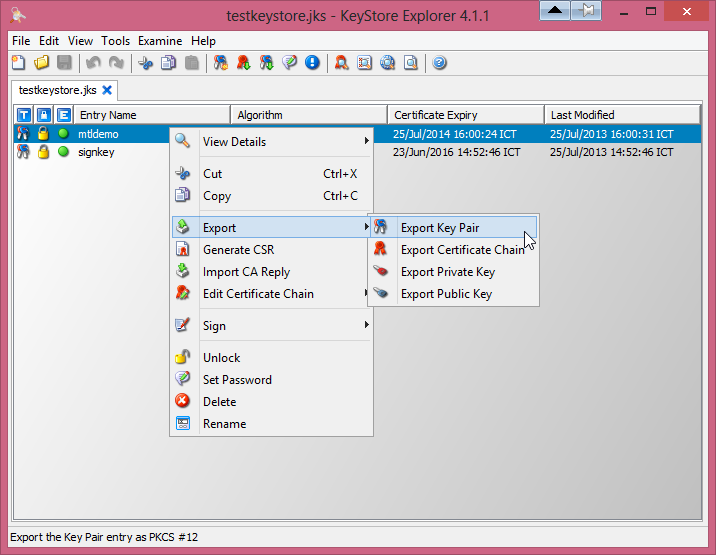Click the Cut scissors toolbar icon
Screen dimensions: 716x555
tap(146, 63)
